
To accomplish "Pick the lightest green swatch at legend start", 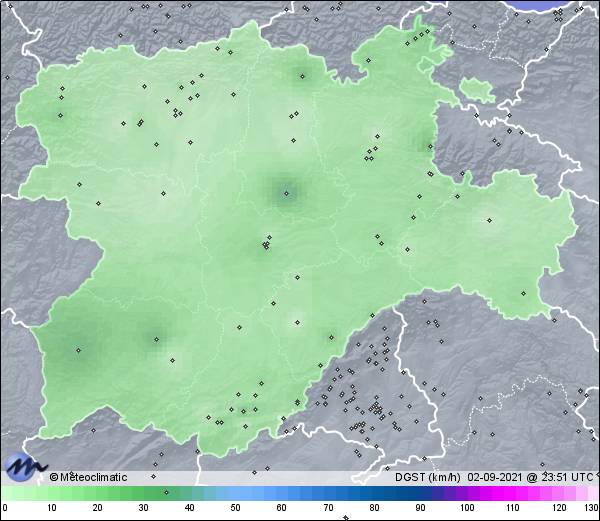I will [6, 493].
